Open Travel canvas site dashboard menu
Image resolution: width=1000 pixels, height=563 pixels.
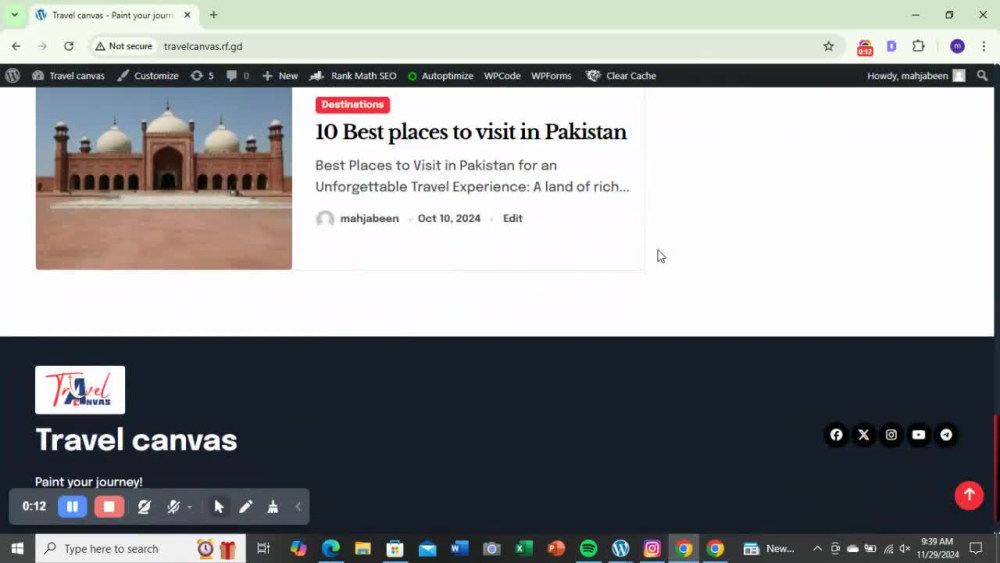68,75
